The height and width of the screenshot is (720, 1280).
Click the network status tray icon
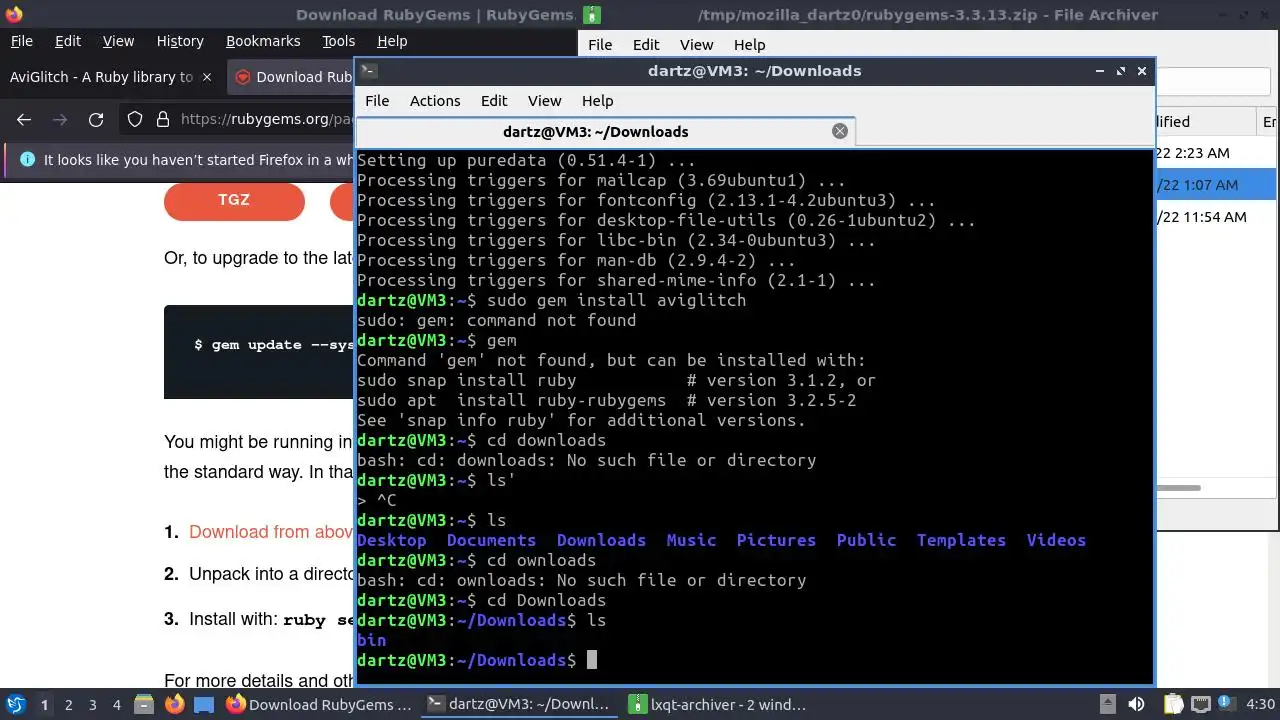pyautogui.click(x=1201, y=704)
